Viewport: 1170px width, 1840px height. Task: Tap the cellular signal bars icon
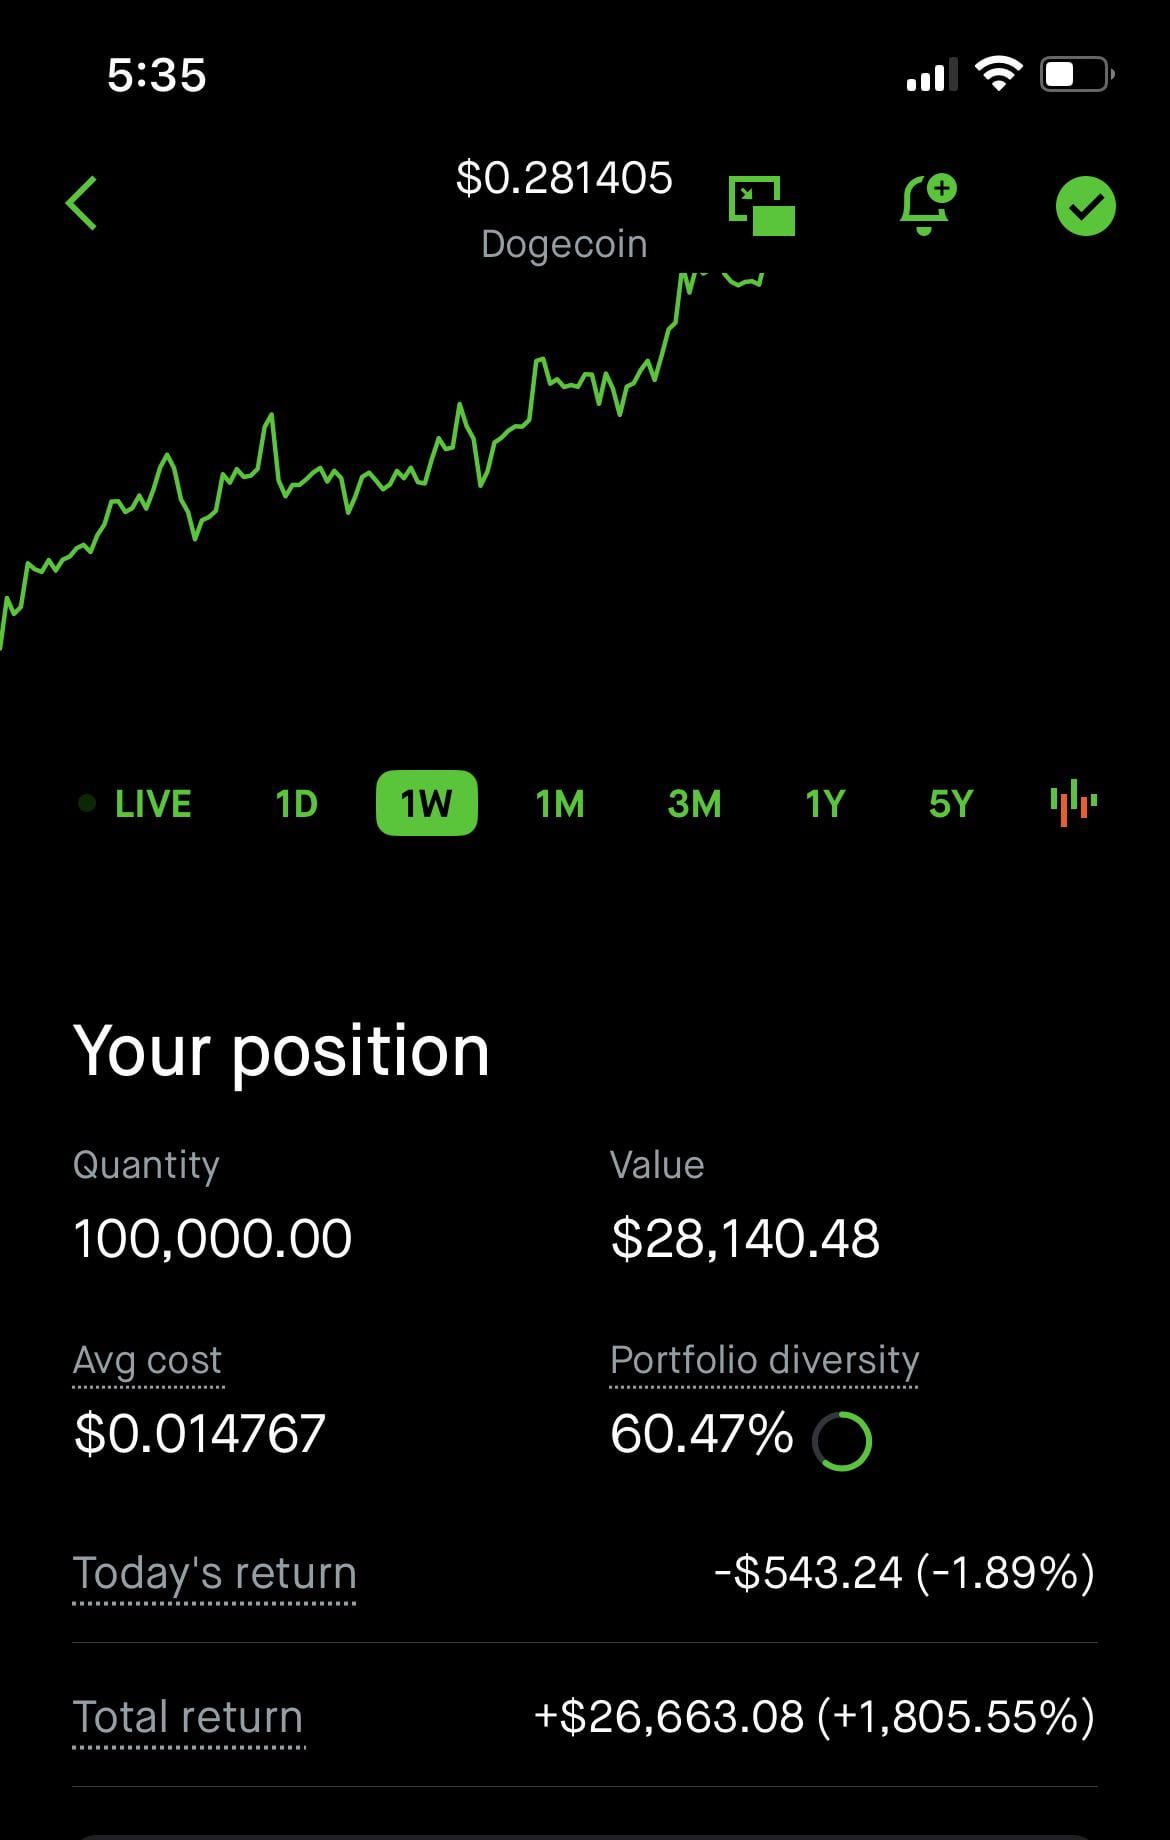[x=930, y=75]
